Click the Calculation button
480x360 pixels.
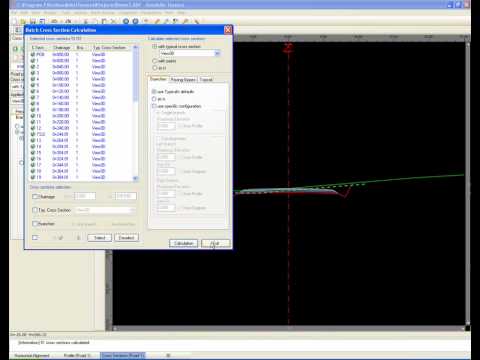[x=183, y=244]
